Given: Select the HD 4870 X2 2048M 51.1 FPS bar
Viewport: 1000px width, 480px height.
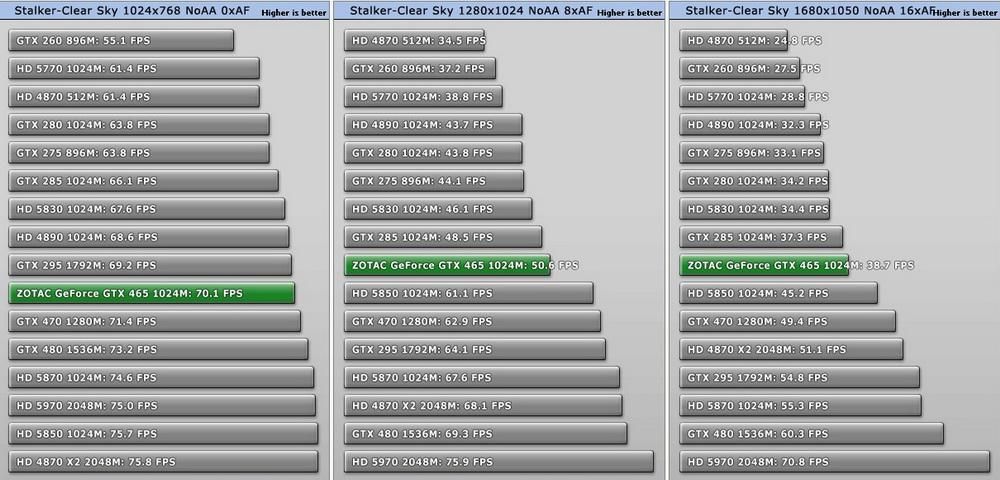Looking at the screenshot, I should coord(791,349).
